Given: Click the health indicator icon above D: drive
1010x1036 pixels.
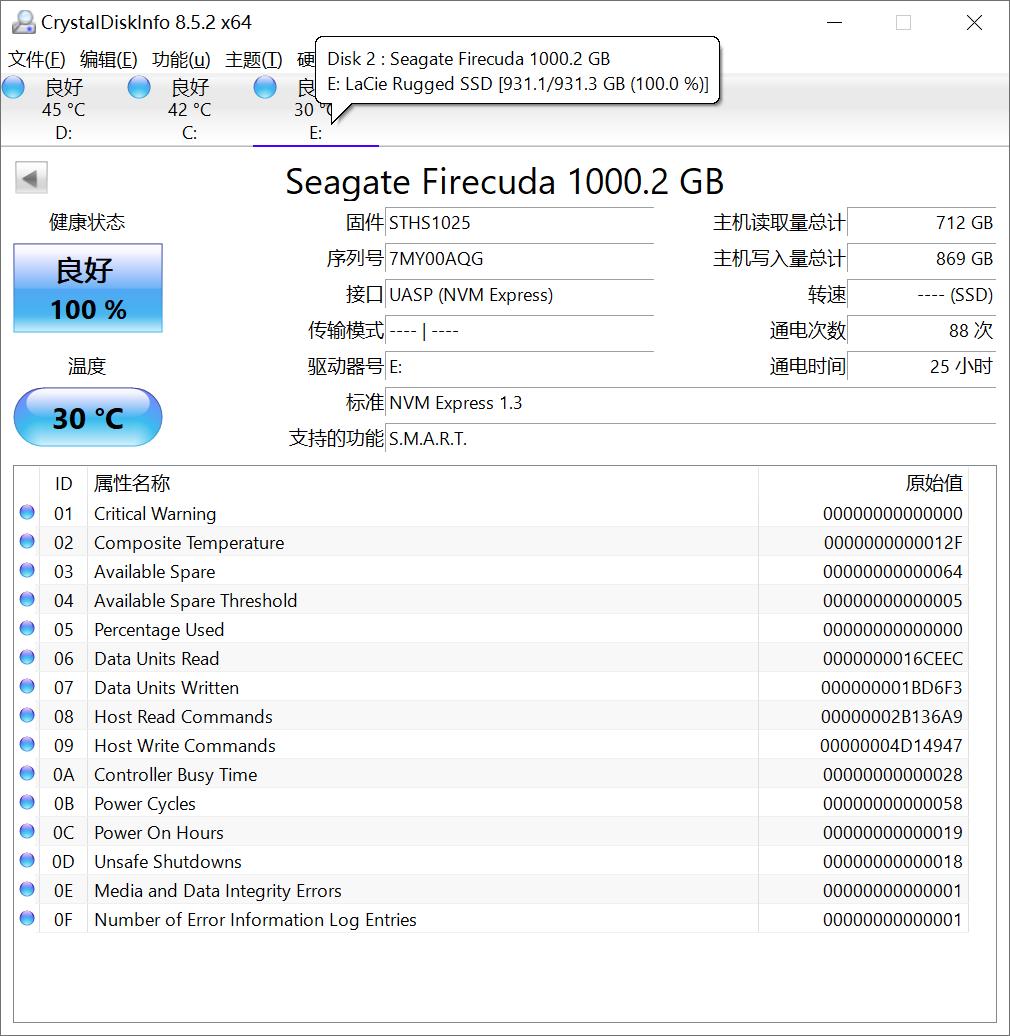Looking at the screenshot, I should click(x=13, y=87).
